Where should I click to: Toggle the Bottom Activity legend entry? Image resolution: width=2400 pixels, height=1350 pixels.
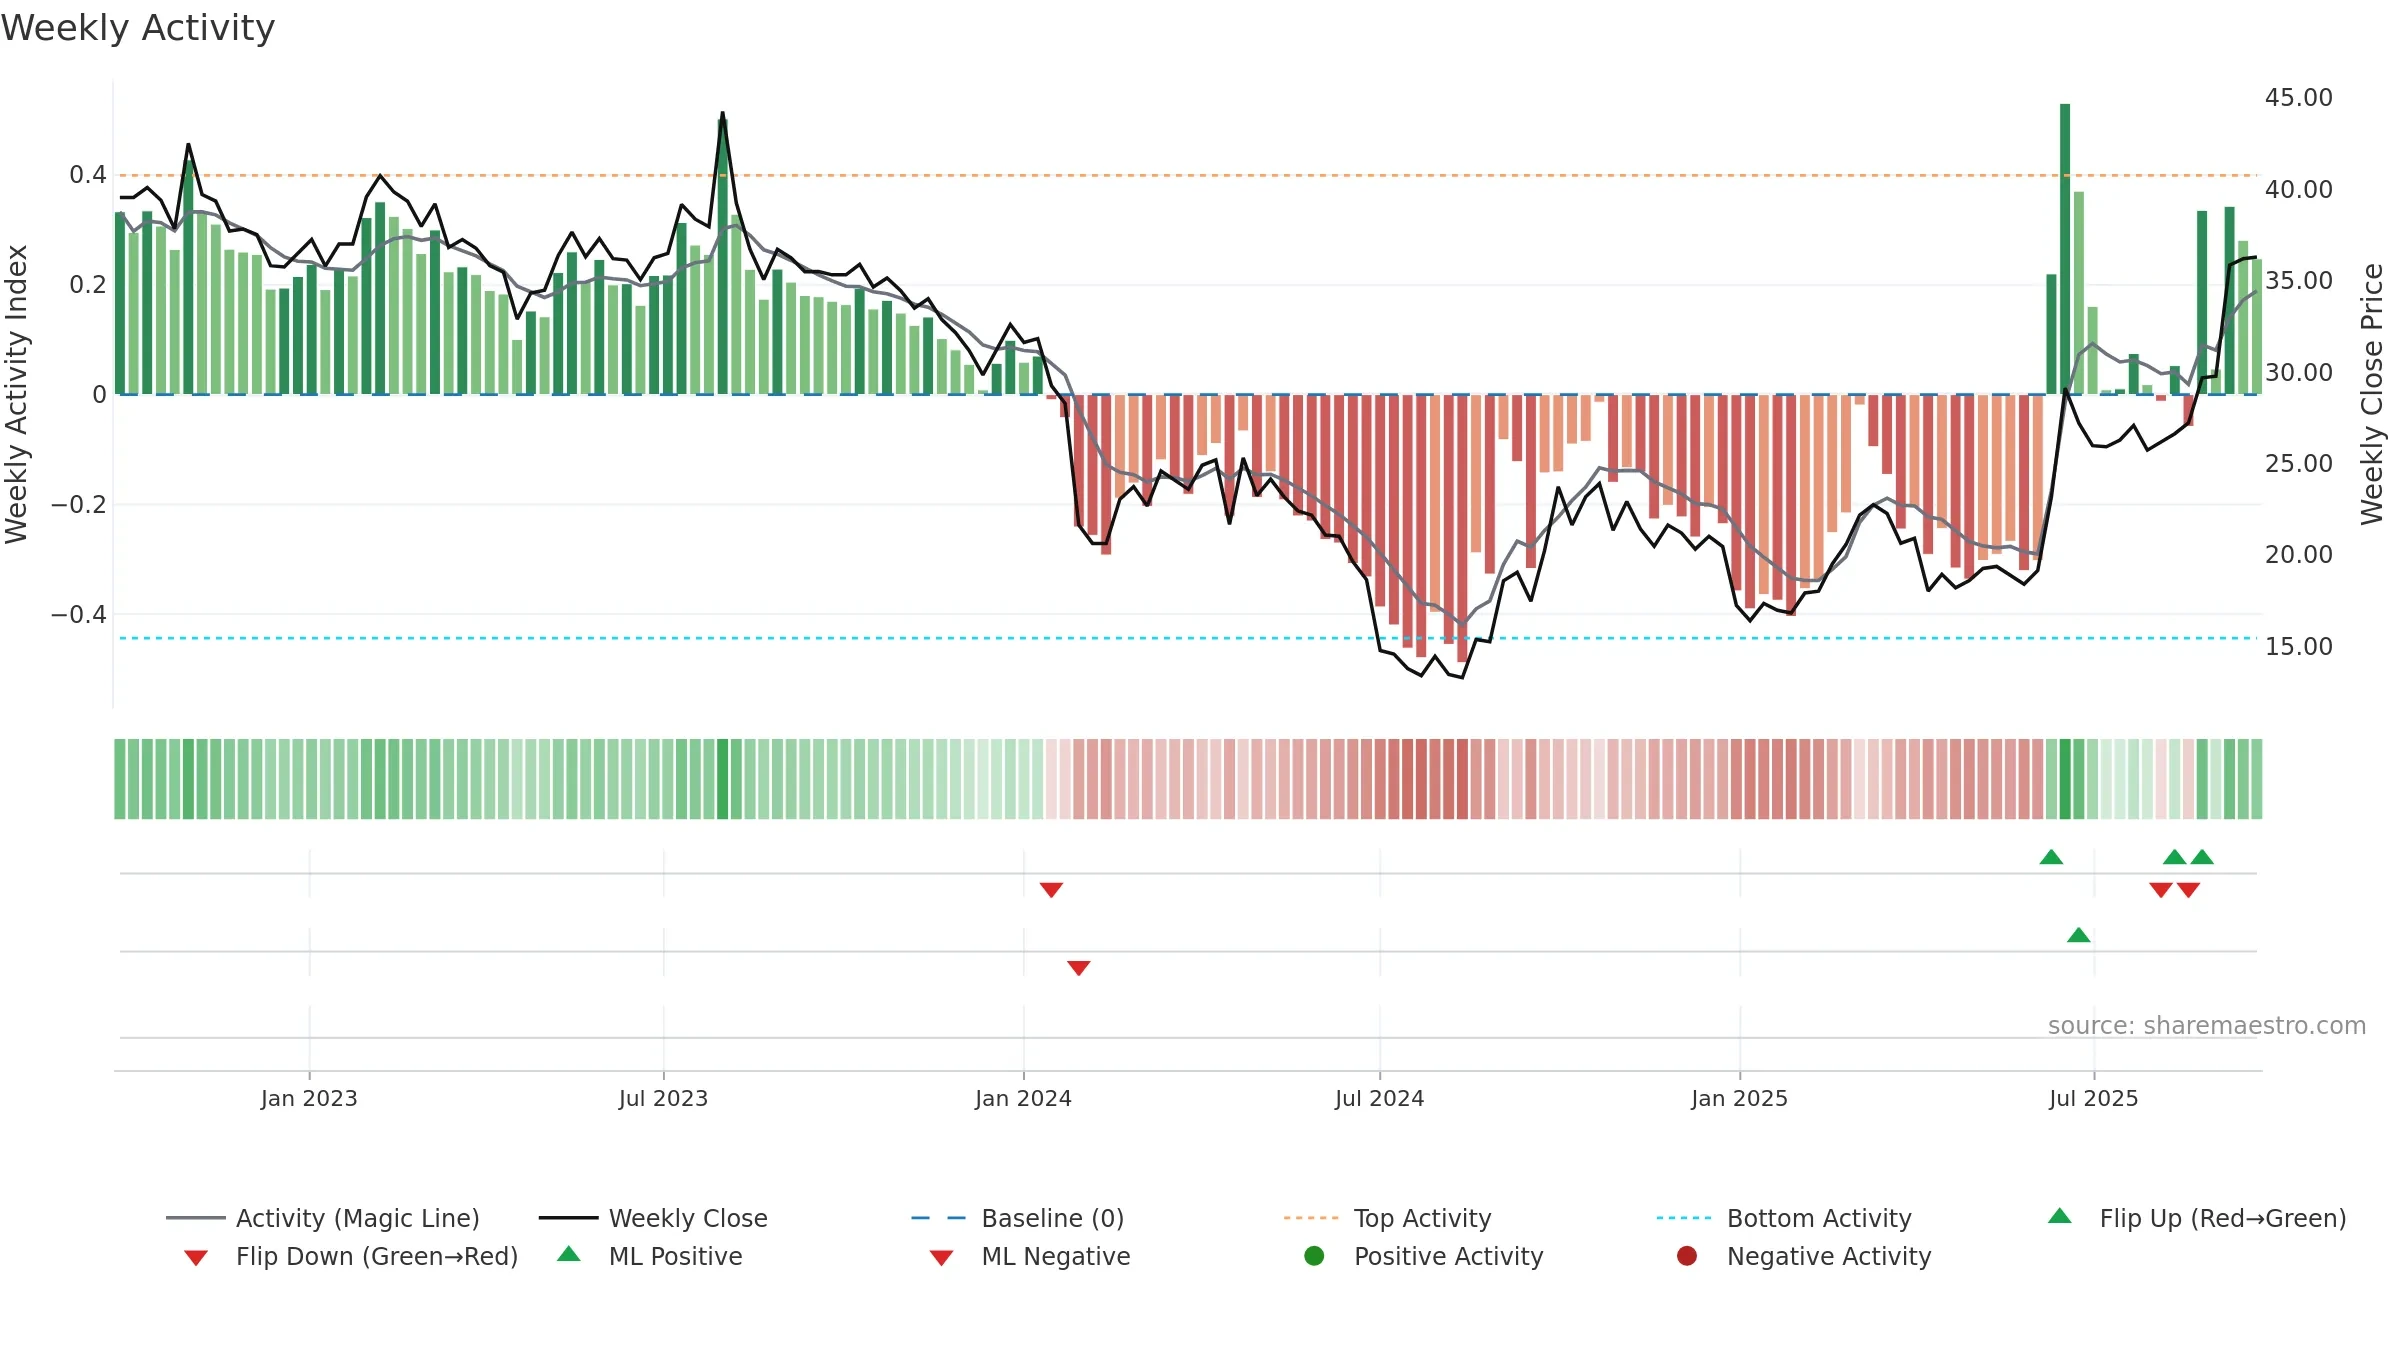pos(1784,1218)
